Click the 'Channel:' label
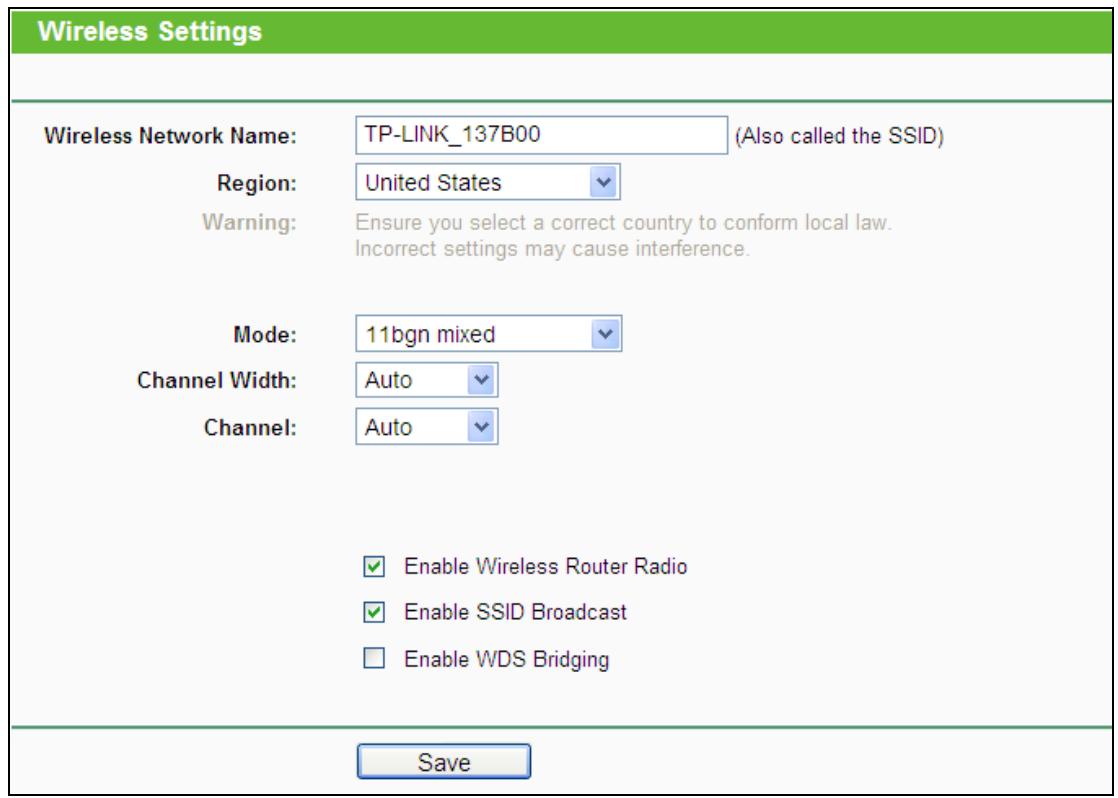 (x=250, y=428)
